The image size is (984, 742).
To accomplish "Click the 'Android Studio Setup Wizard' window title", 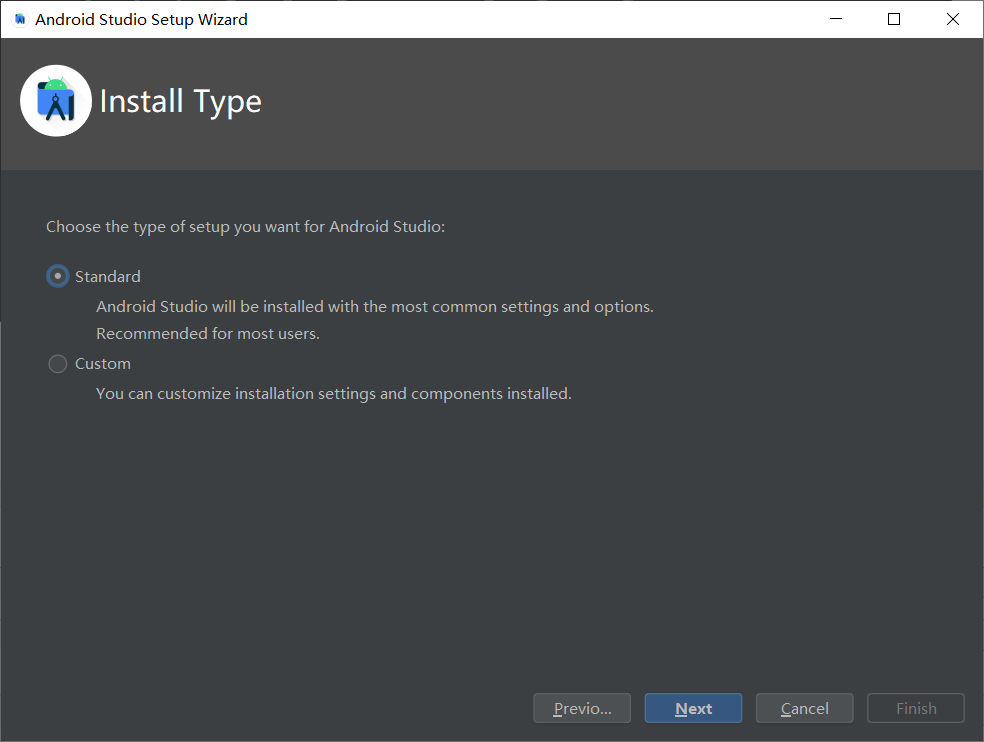I will [x=141, y=19].
